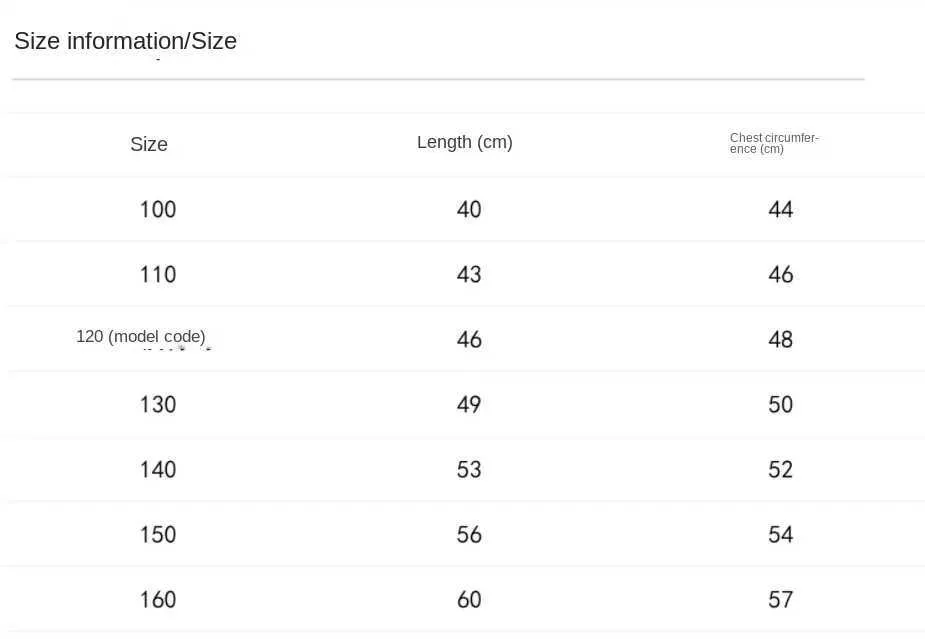The image size is (925, 639).
Task: Click the "120 (model code)" size label
Action: (x=141, y=337)
